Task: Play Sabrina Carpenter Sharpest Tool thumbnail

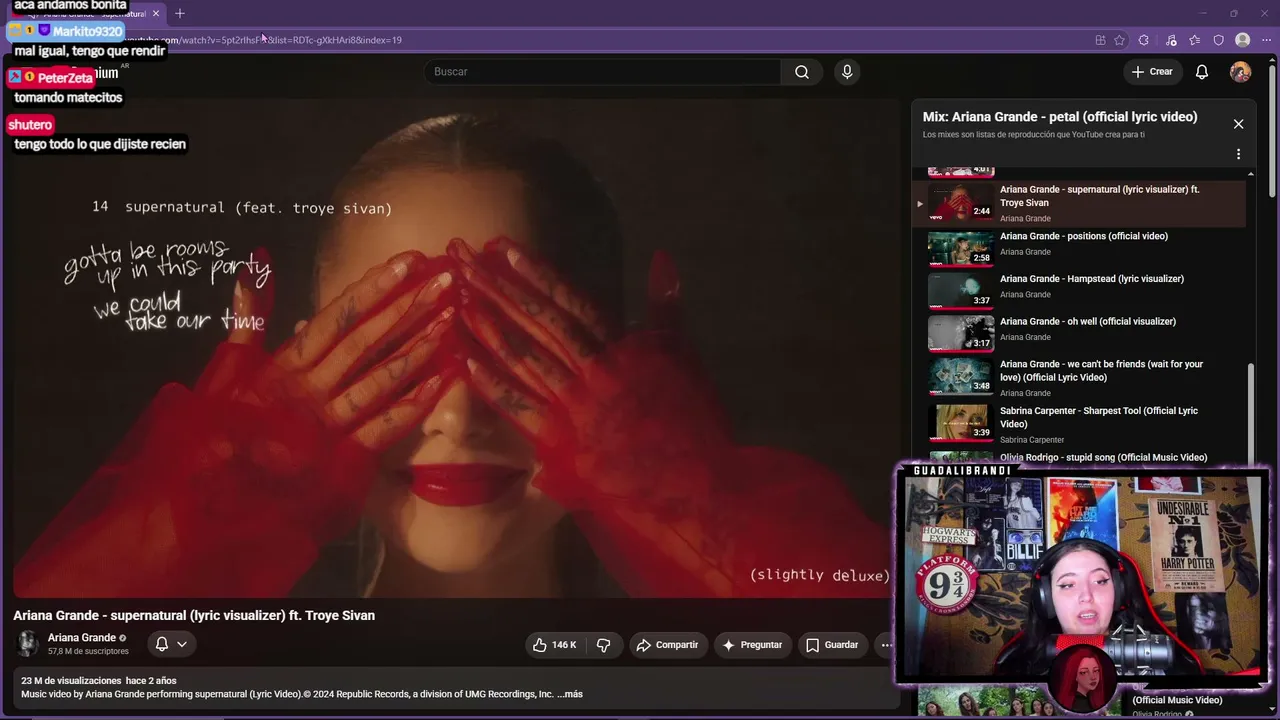Action: [961, 421]
